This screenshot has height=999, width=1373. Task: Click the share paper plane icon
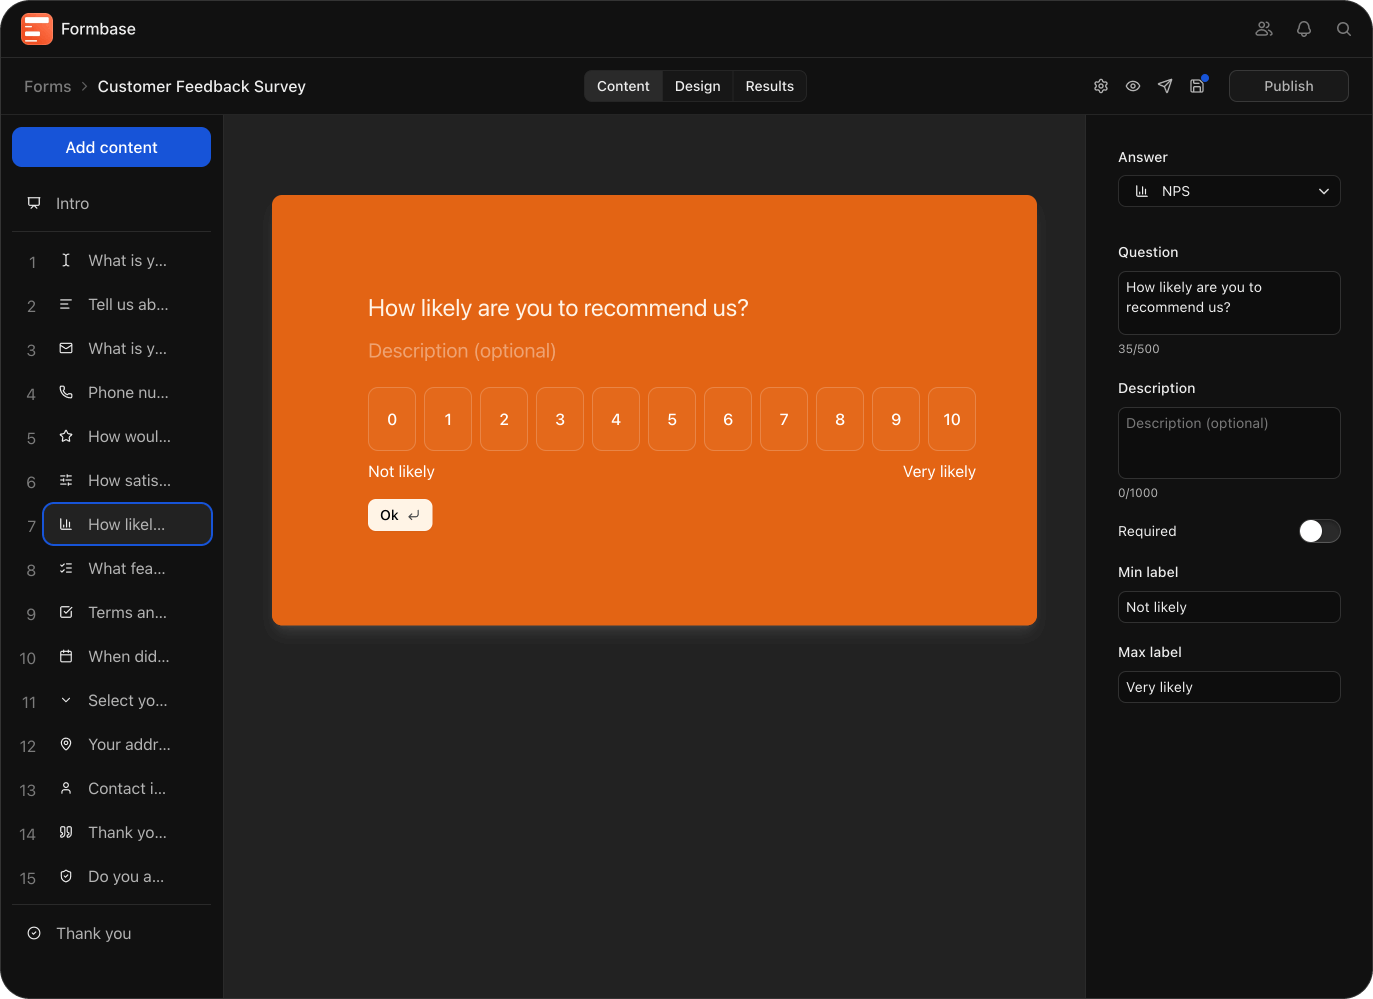tap(1165, 86)
